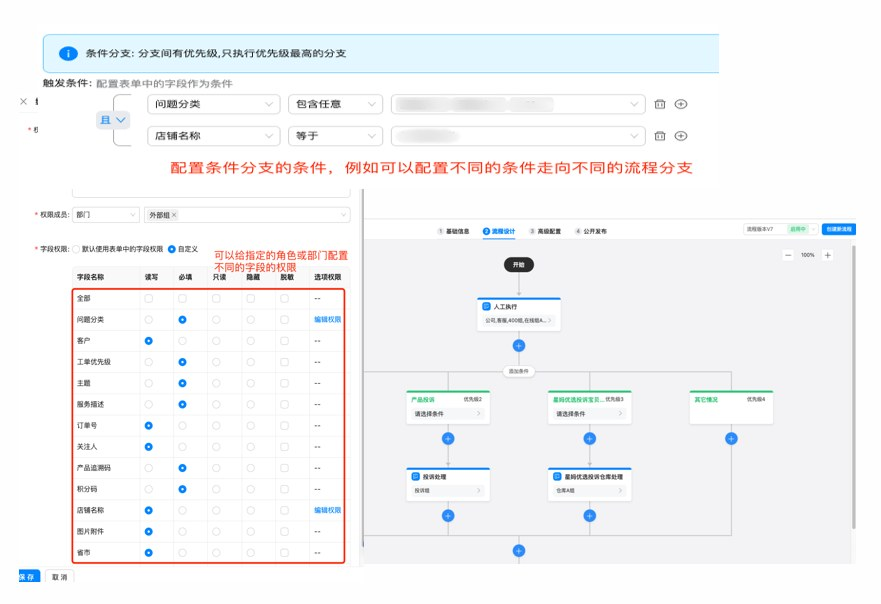Open 编辑权限 link for 店铺名称
This screenshot has width=881, height=604.
327,510
